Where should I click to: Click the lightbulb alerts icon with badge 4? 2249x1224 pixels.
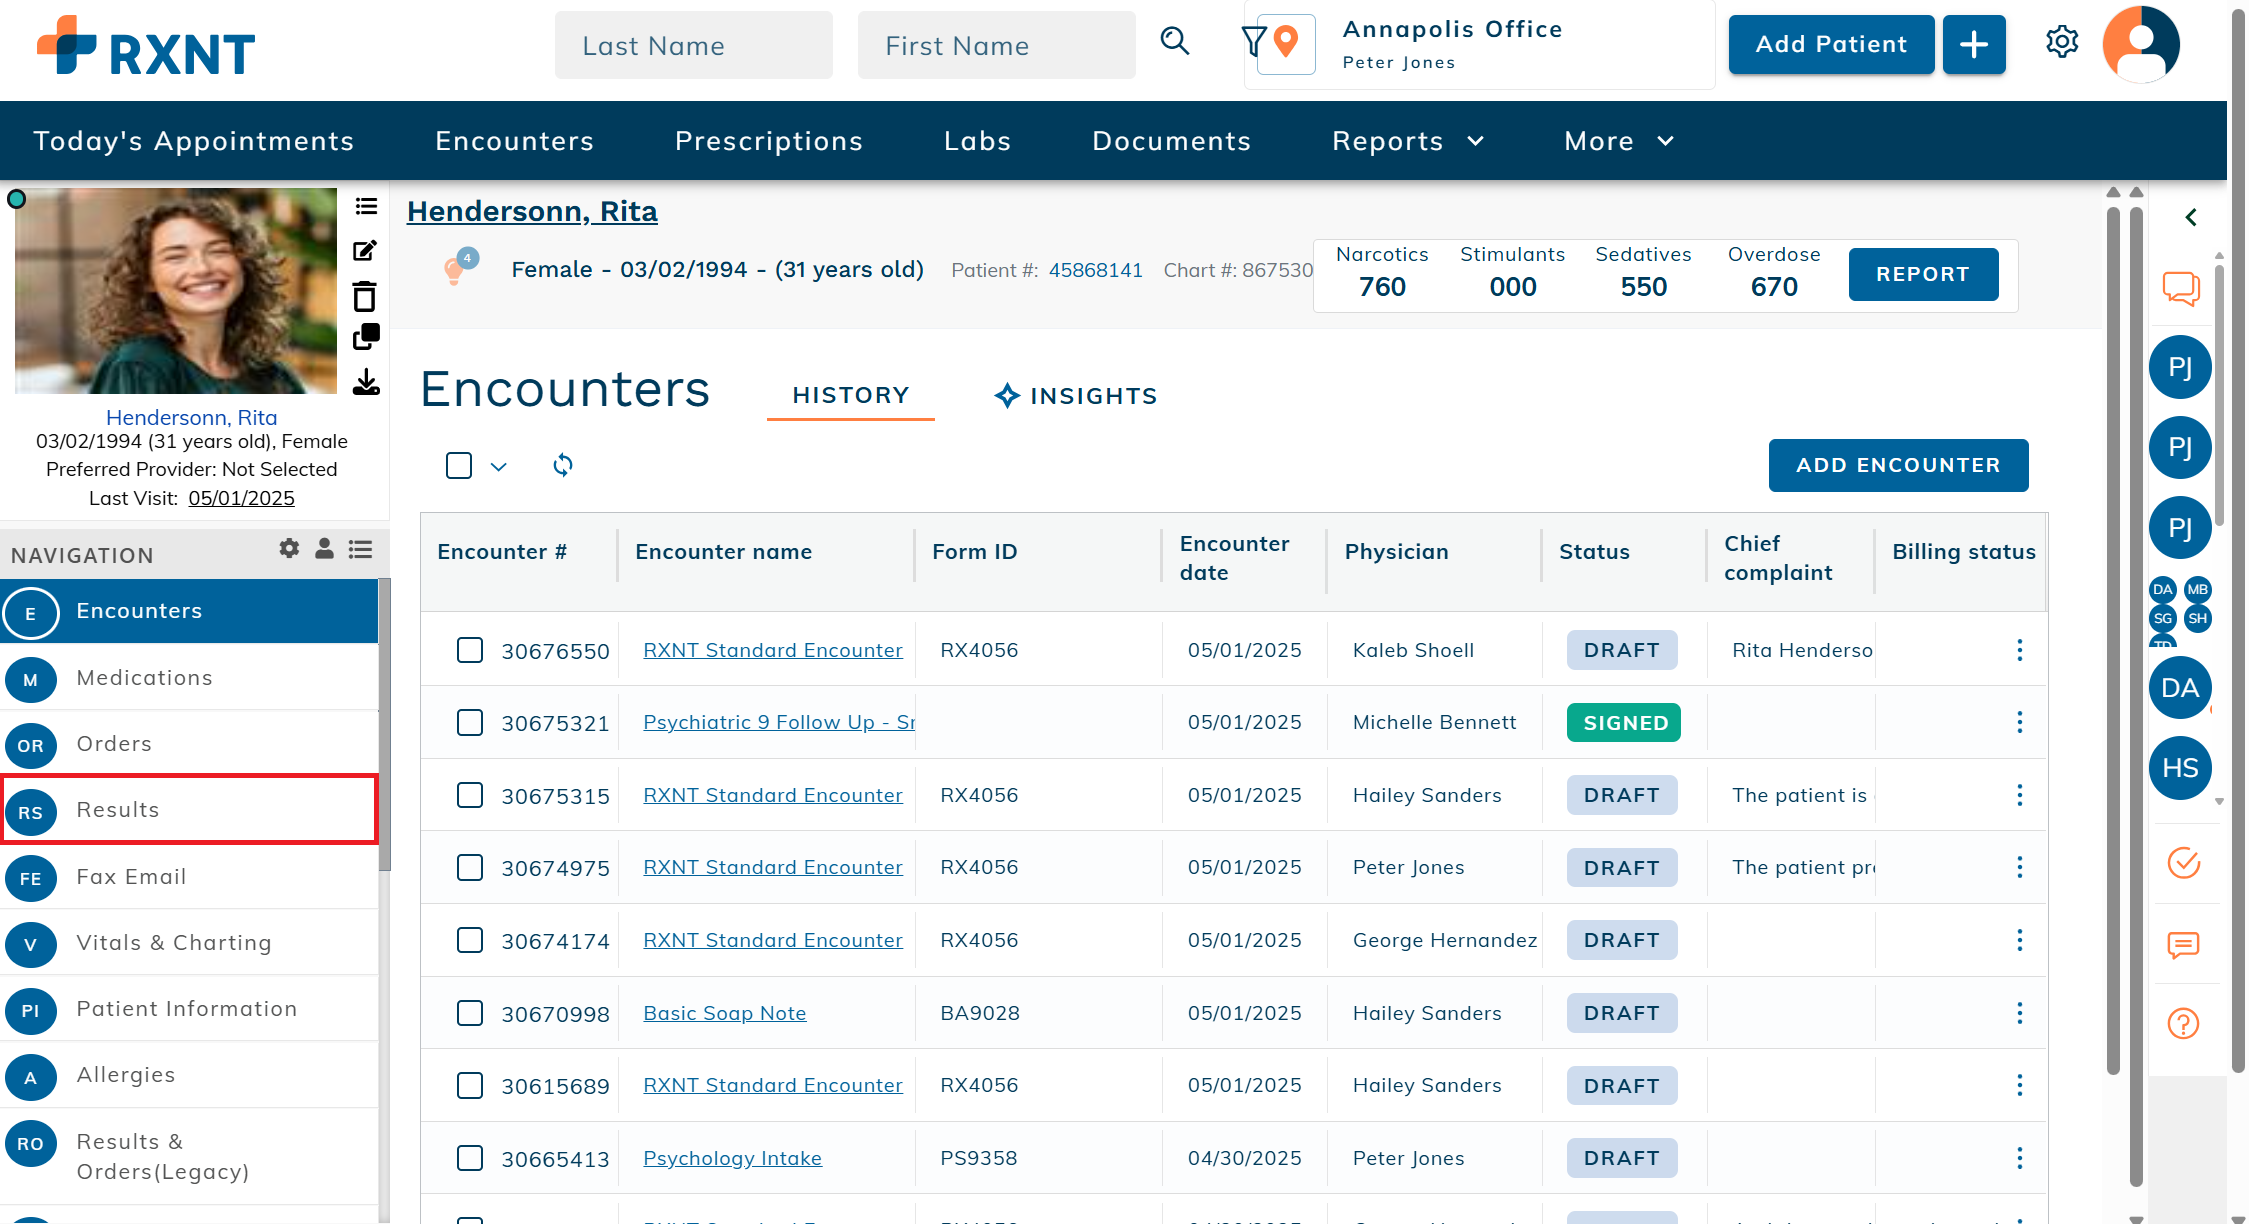pyautogui.click(x=460, y=267)
